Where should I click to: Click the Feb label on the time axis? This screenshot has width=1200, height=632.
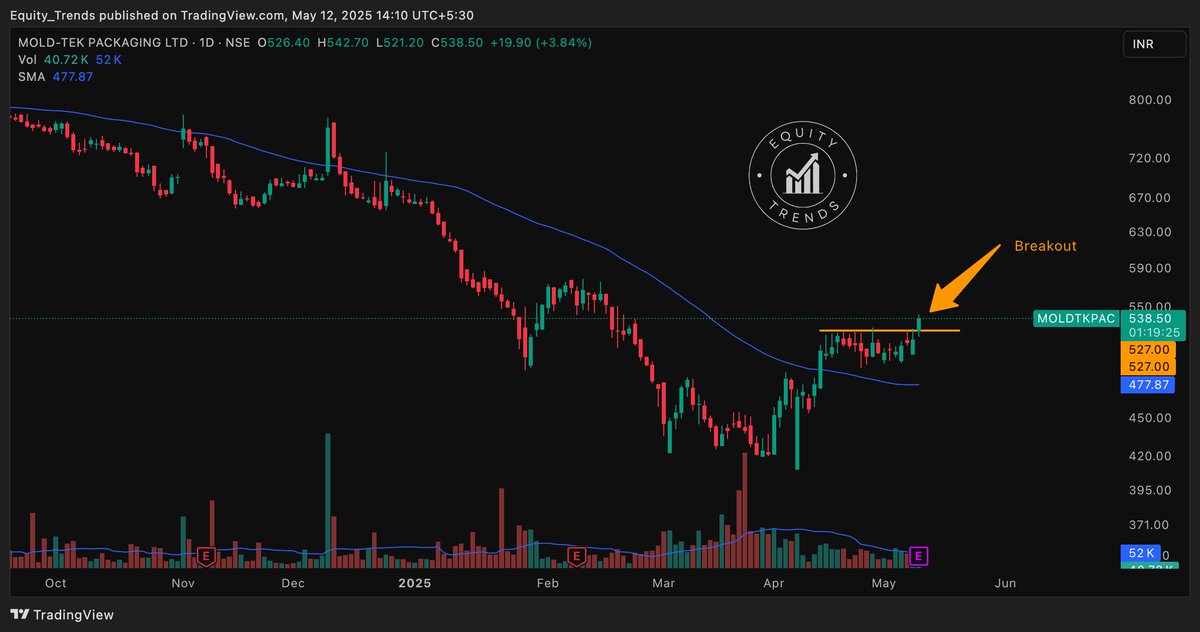(x=547, y=583)
